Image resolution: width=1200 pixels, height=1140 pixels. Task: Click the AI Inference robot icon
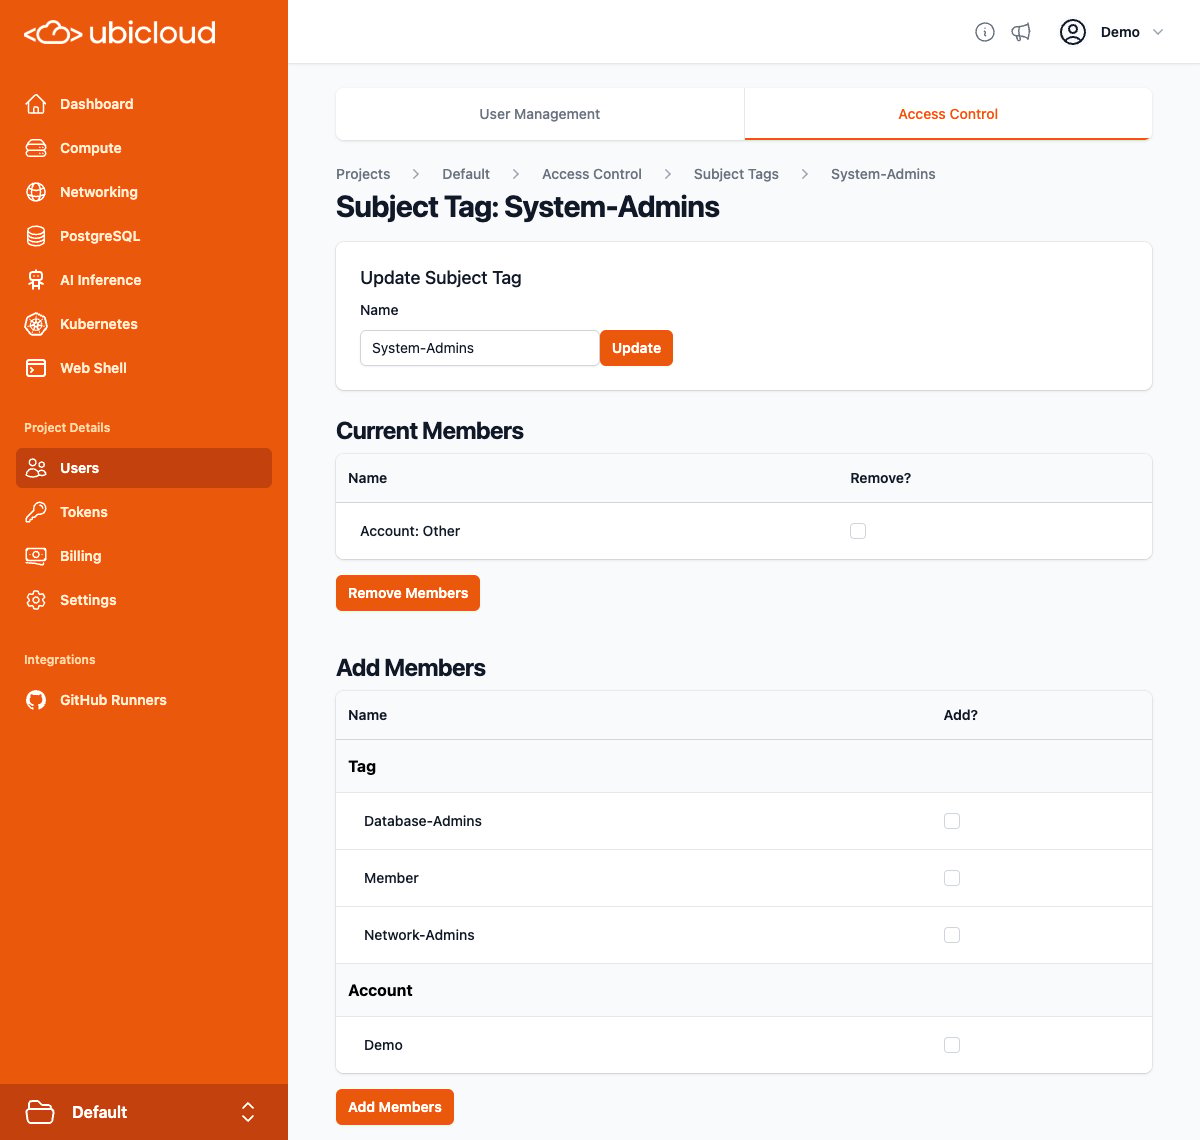[36, 280]
